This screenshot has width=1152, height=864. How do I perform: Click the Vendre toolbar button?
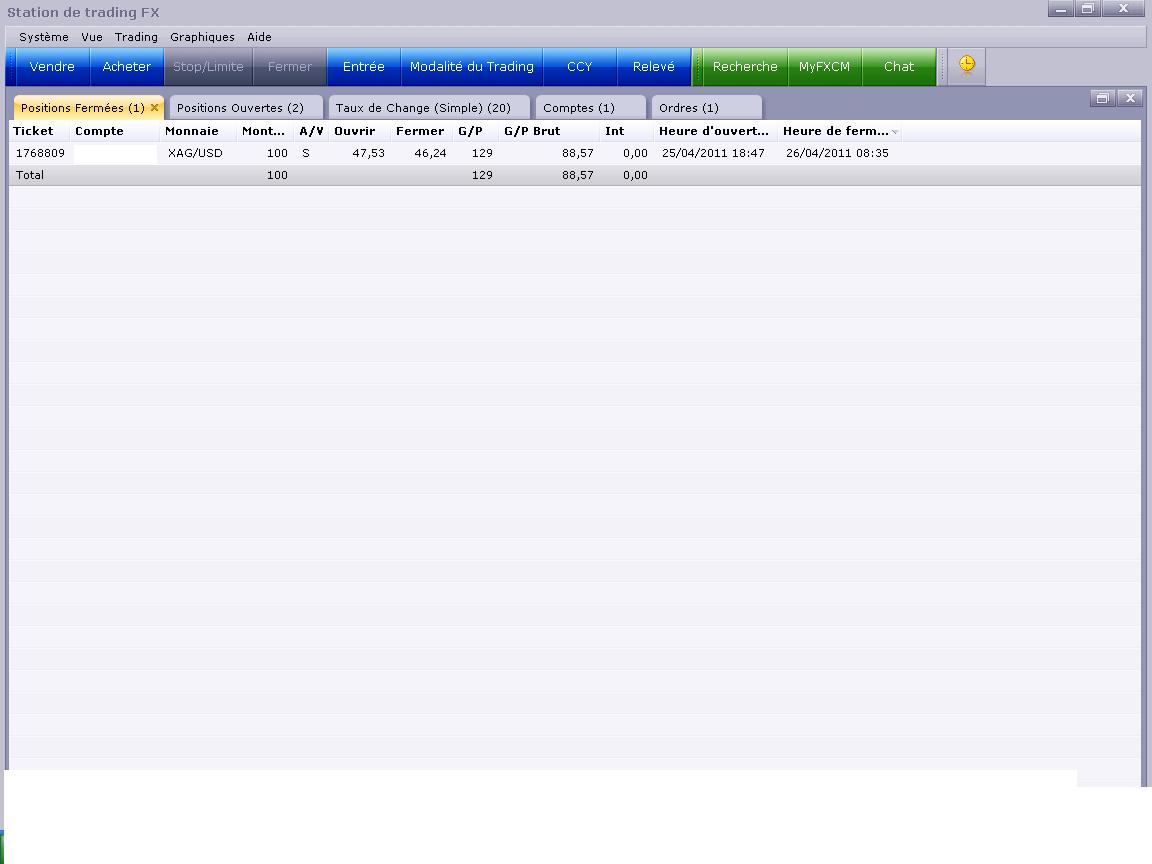[x=52, y=67]
